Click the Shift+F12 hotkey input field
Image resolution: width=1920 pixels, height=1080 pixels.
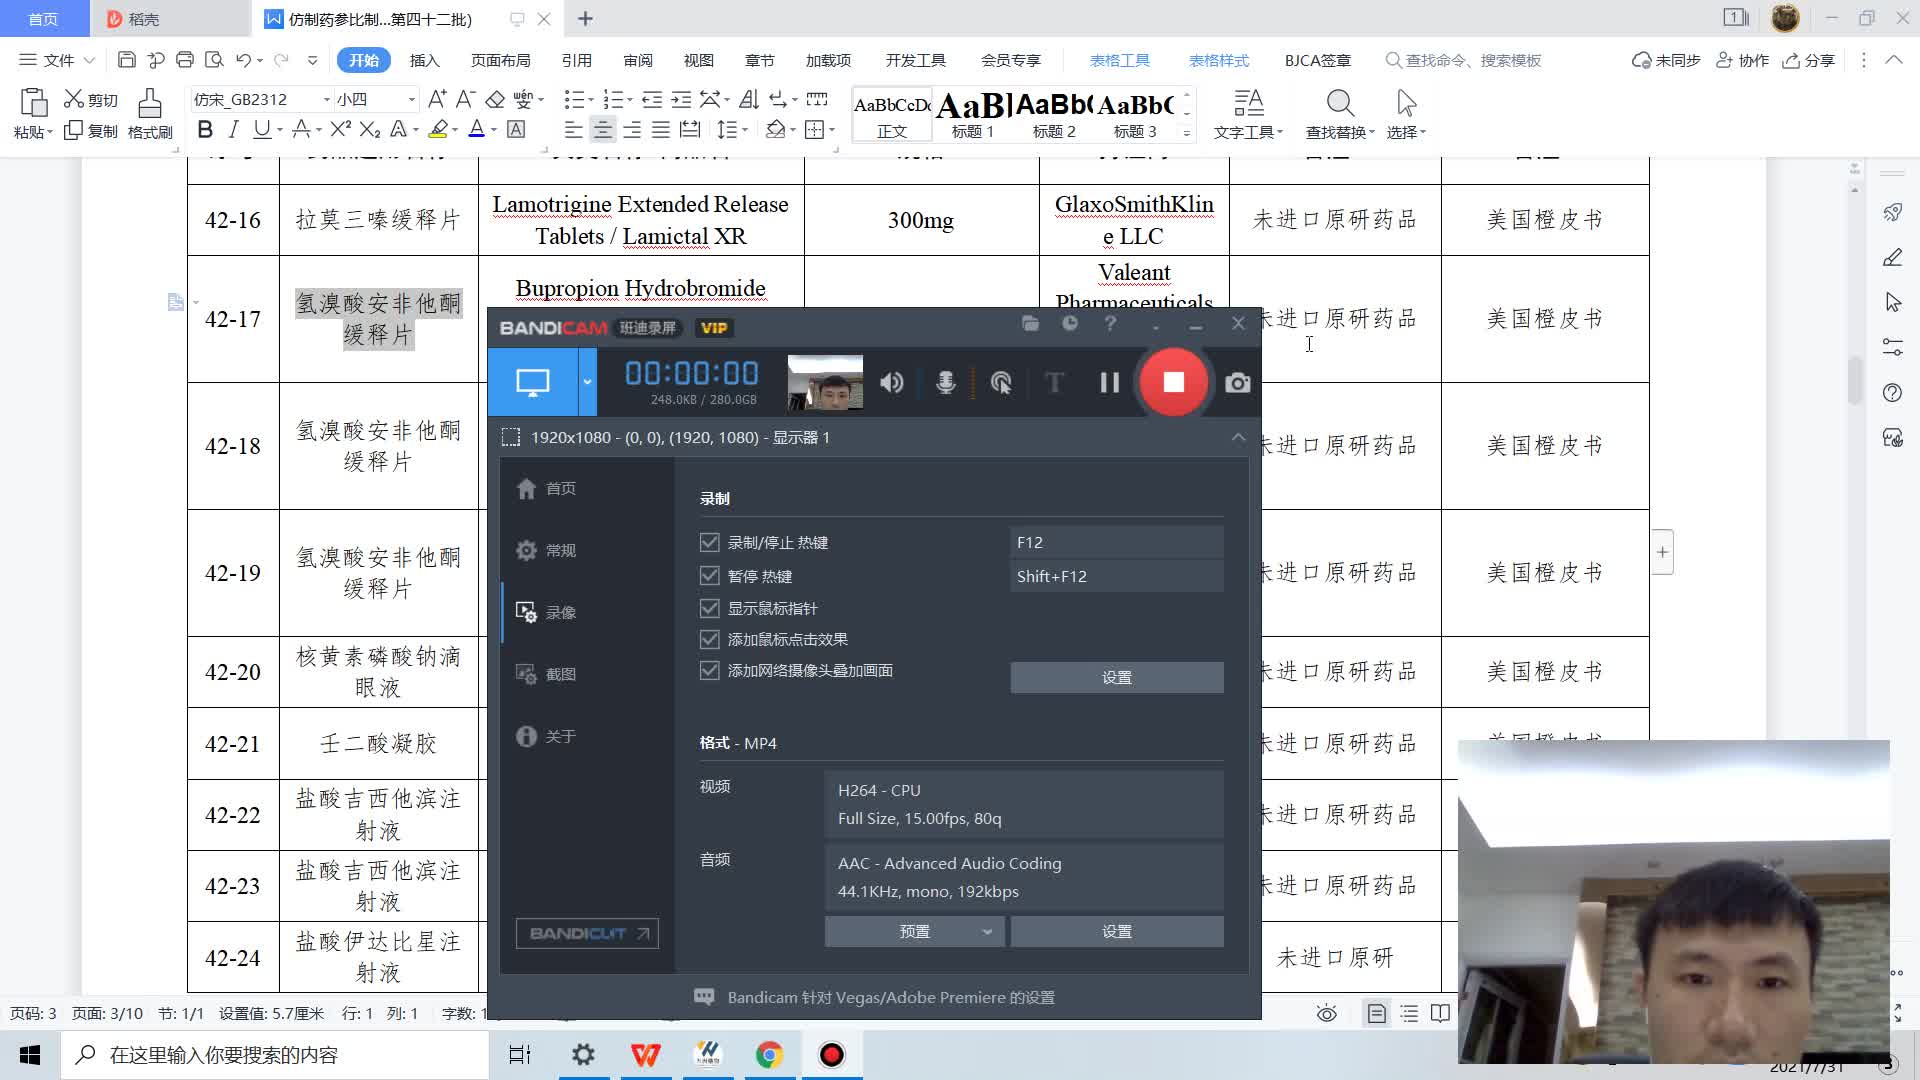click(1116, 576)
